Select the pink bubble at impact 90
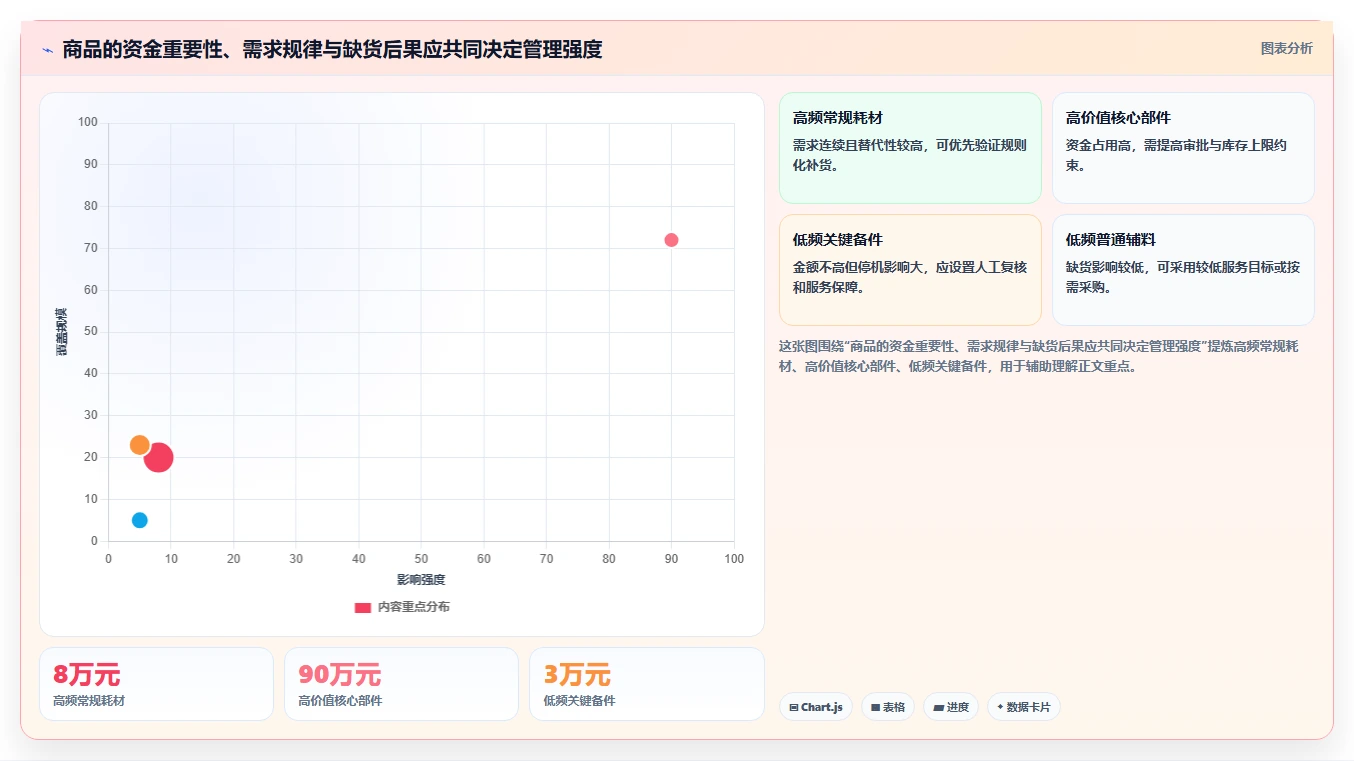Screen dimensions: 1354x761 [x=671, y=240]
